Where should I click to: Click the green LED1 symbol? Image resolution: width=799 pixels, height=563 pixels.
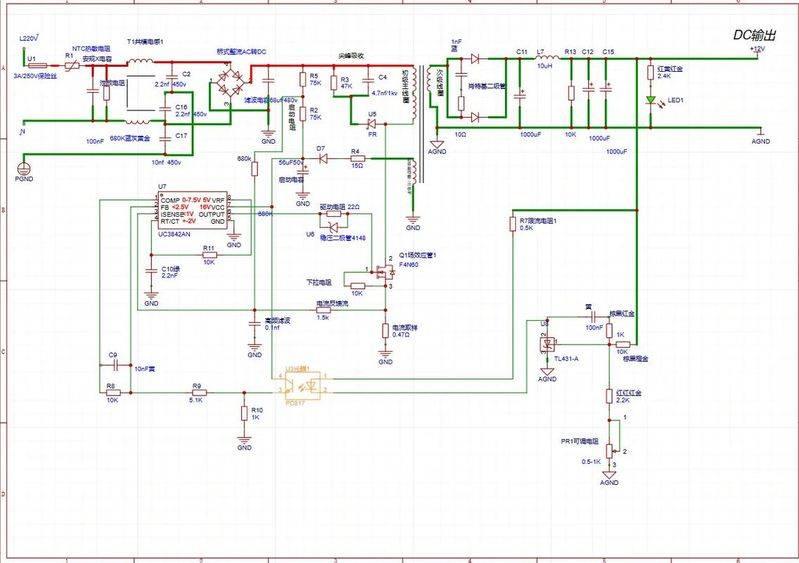coord(651,100)
